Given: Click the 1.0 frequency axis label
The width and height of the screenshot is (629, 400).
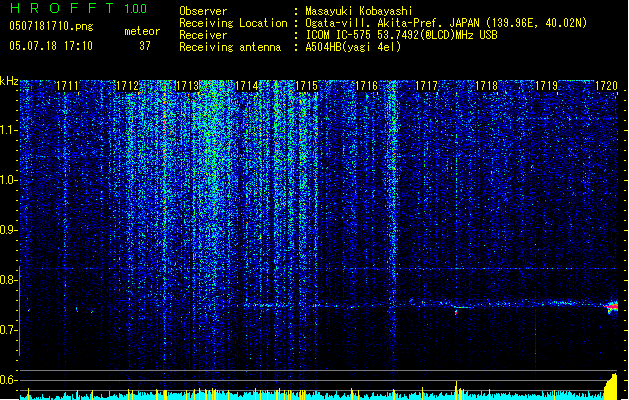Looking at the screenshot, I should coord(8,180).
